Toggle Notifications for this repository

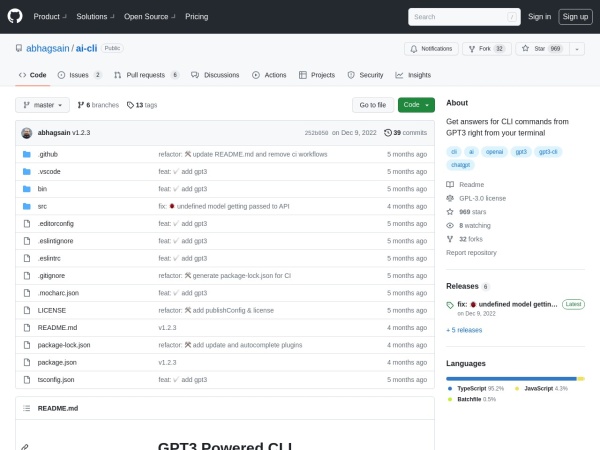tap(431, 48)
